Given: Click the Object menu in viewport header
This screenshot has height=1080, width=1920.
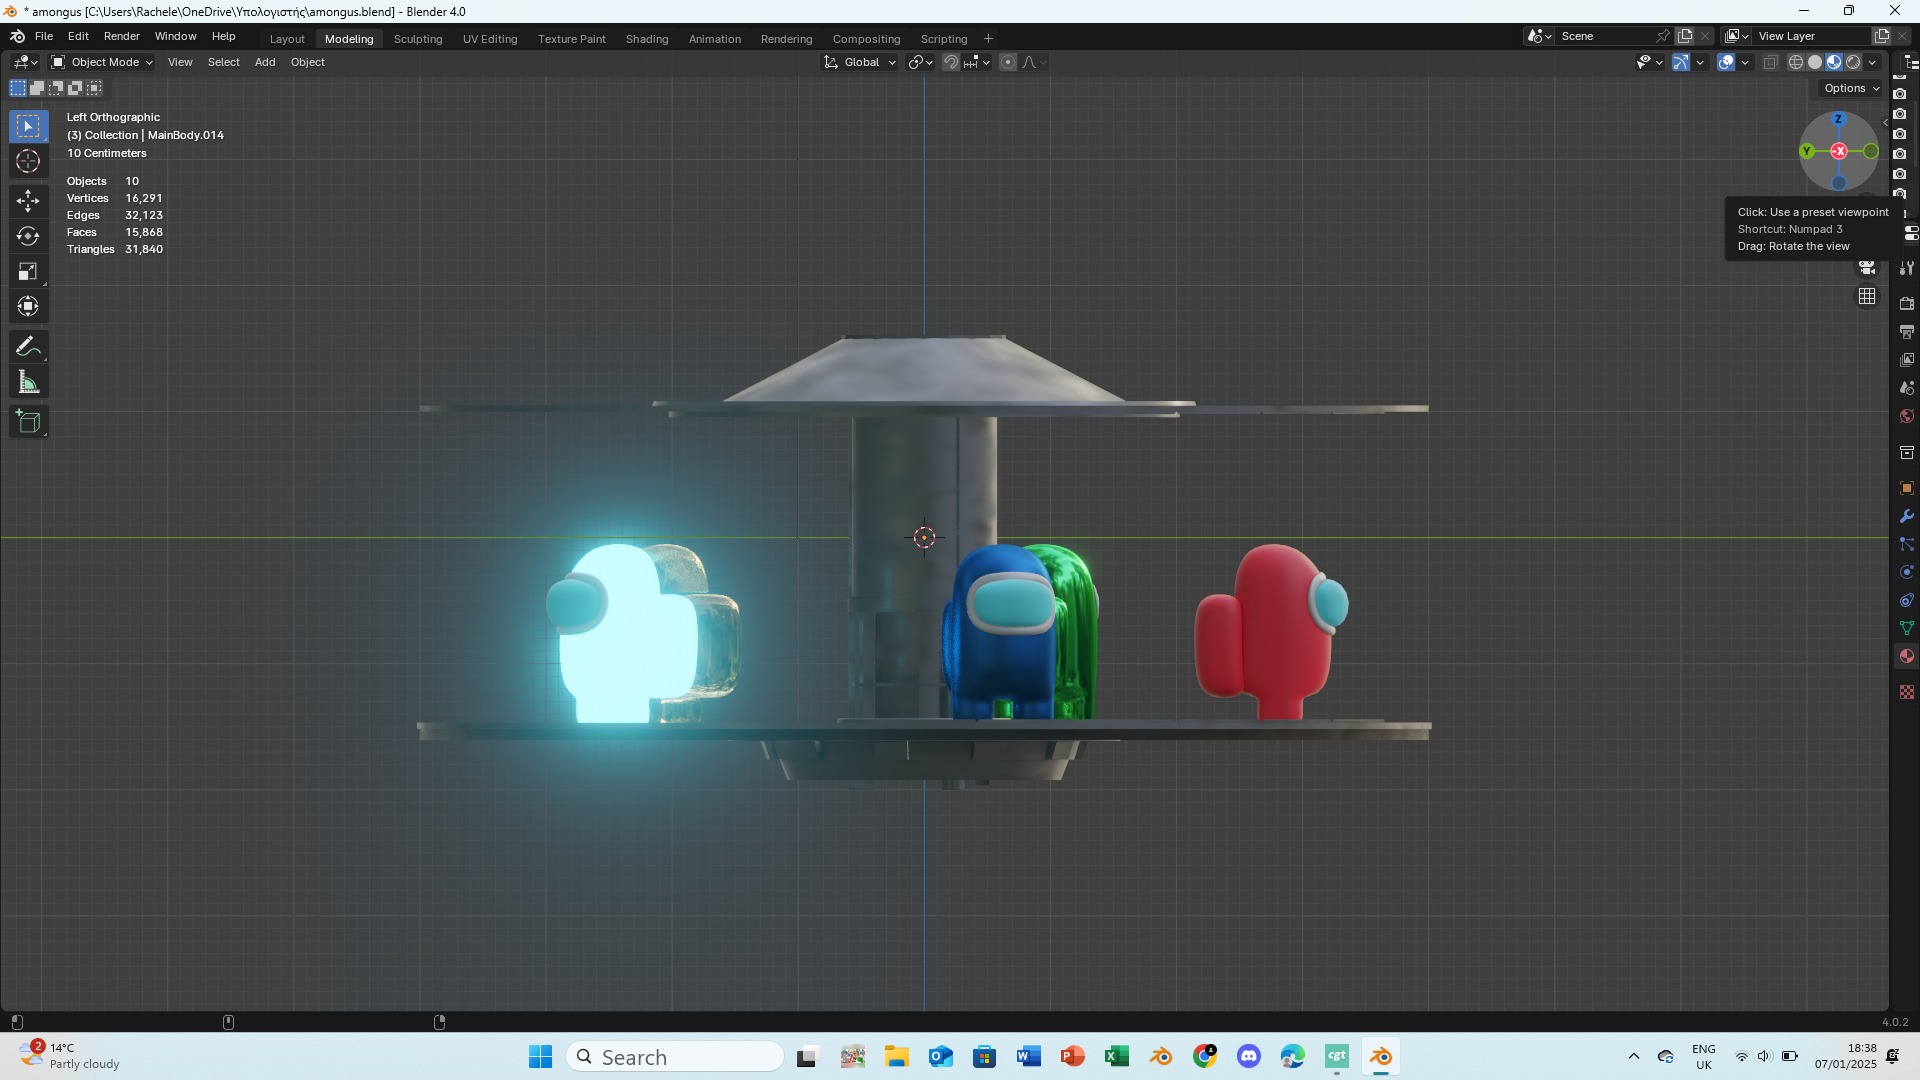Looking at the screenshot, I should pos(308,62).
